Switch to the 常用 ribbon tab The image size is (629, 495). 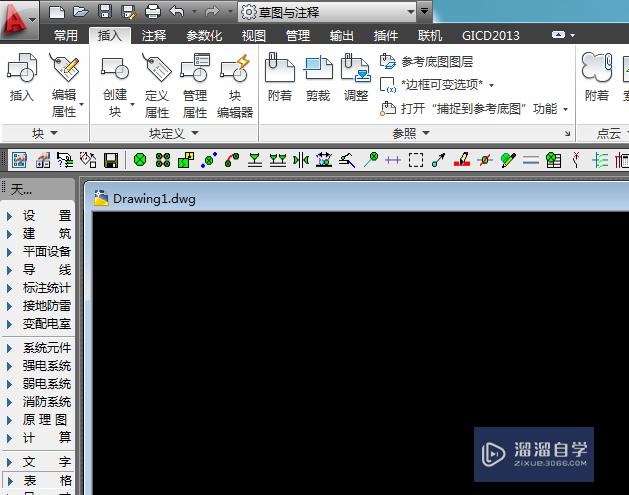pos(66,35)
